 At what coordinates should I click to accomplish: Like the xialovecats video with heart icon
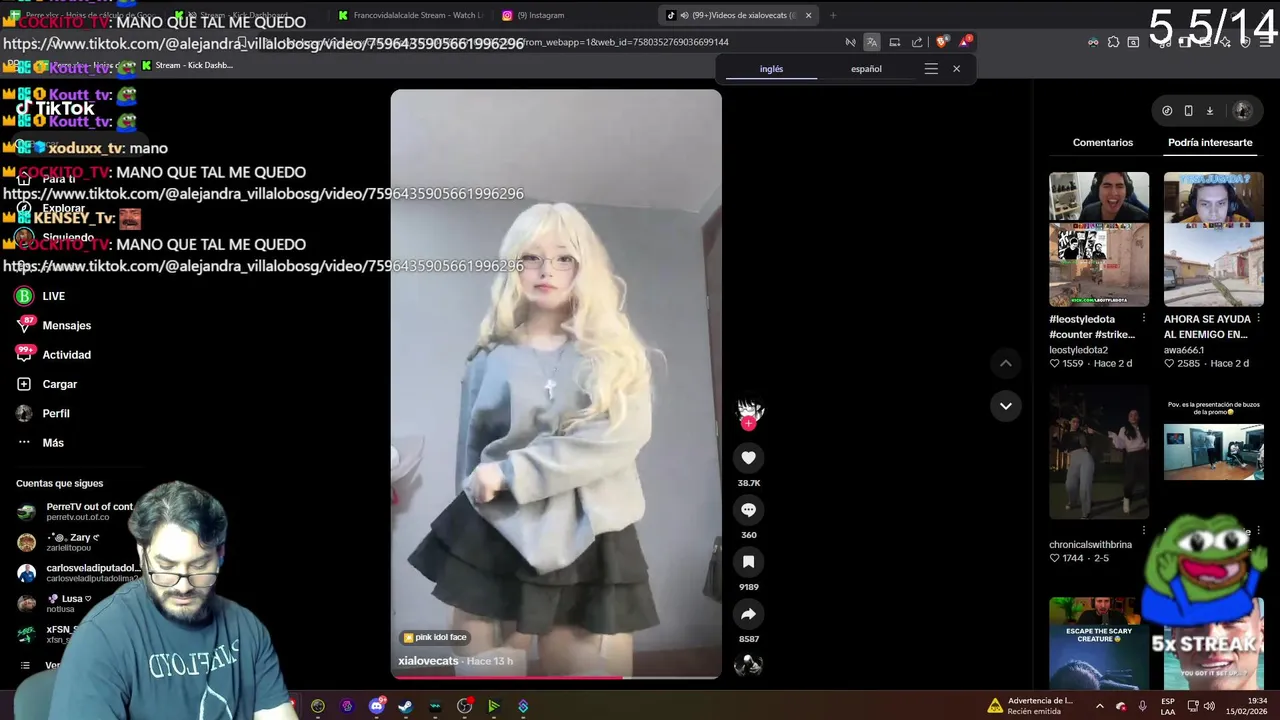748,458
